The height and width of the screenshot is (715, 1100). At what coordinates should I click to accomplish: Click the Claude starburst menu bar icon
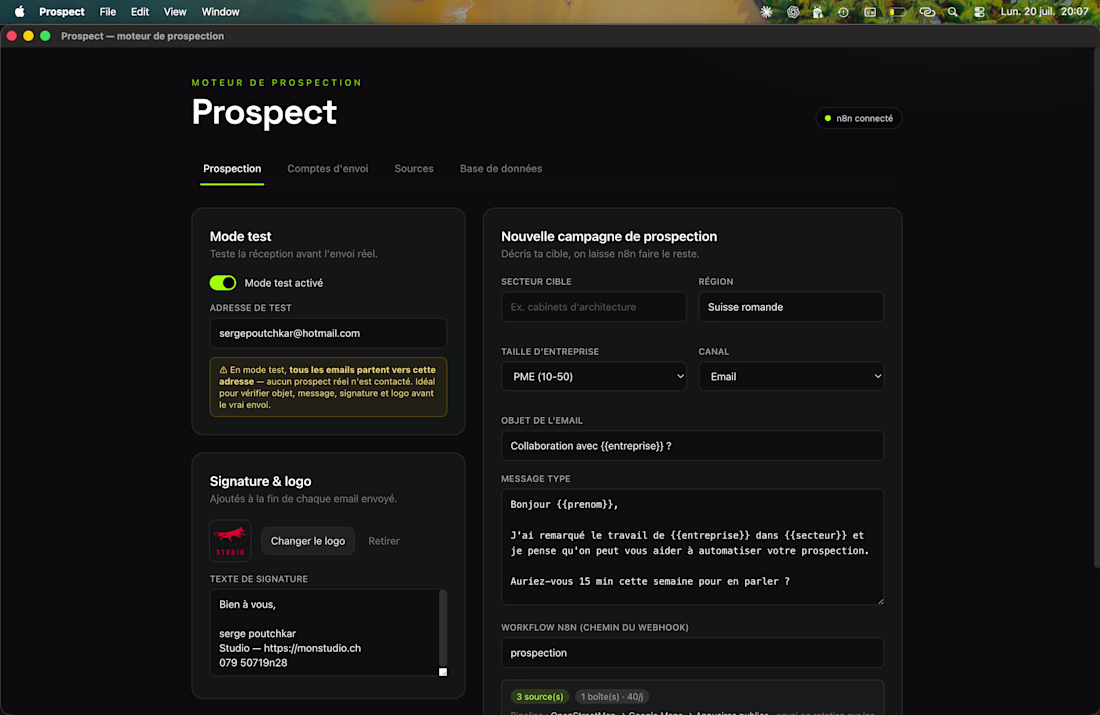pos(766,11)
